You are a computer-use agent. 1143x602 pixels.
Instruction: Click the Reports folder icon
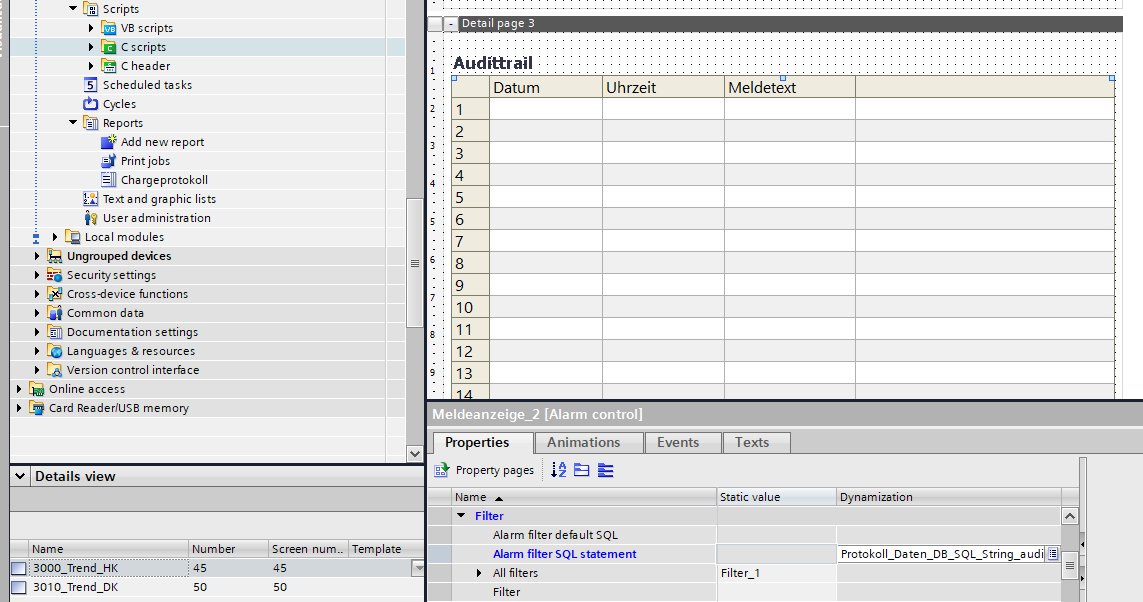(x=90, y=122)
